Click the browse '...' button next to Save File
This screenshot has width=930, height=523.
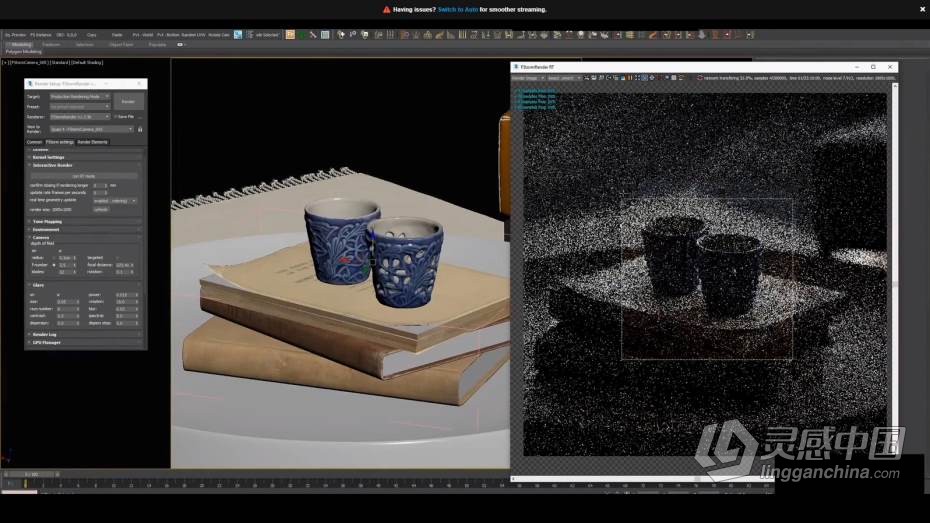click(140, 117)
